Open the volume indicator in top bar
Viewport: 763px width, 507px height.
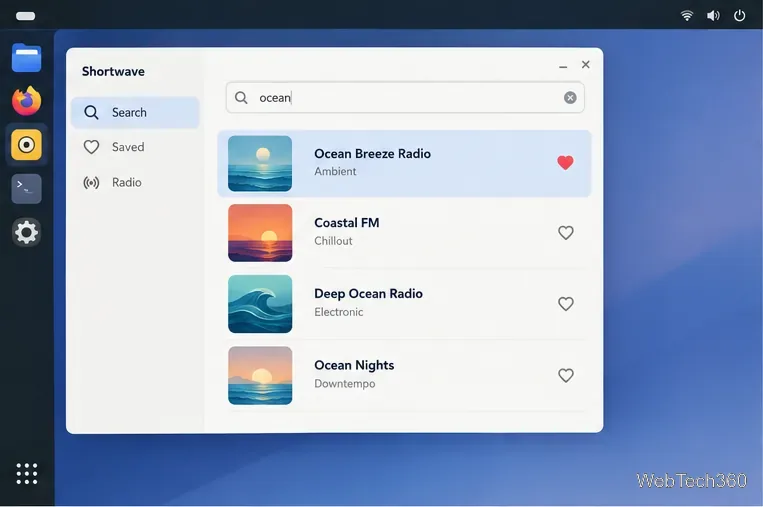(x=713, y=16)
